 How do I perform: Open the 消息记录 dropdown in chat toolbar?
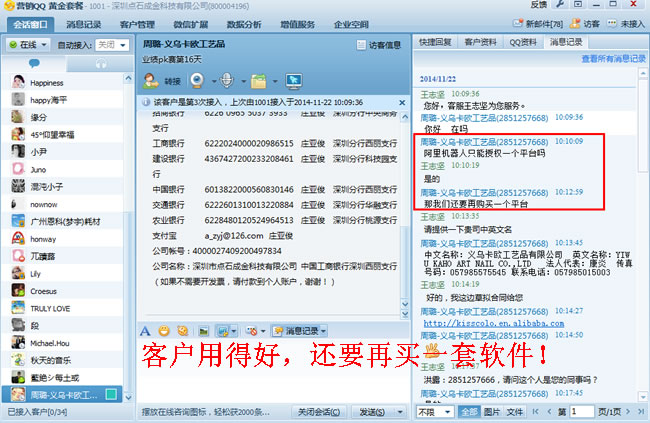(299, 331)
